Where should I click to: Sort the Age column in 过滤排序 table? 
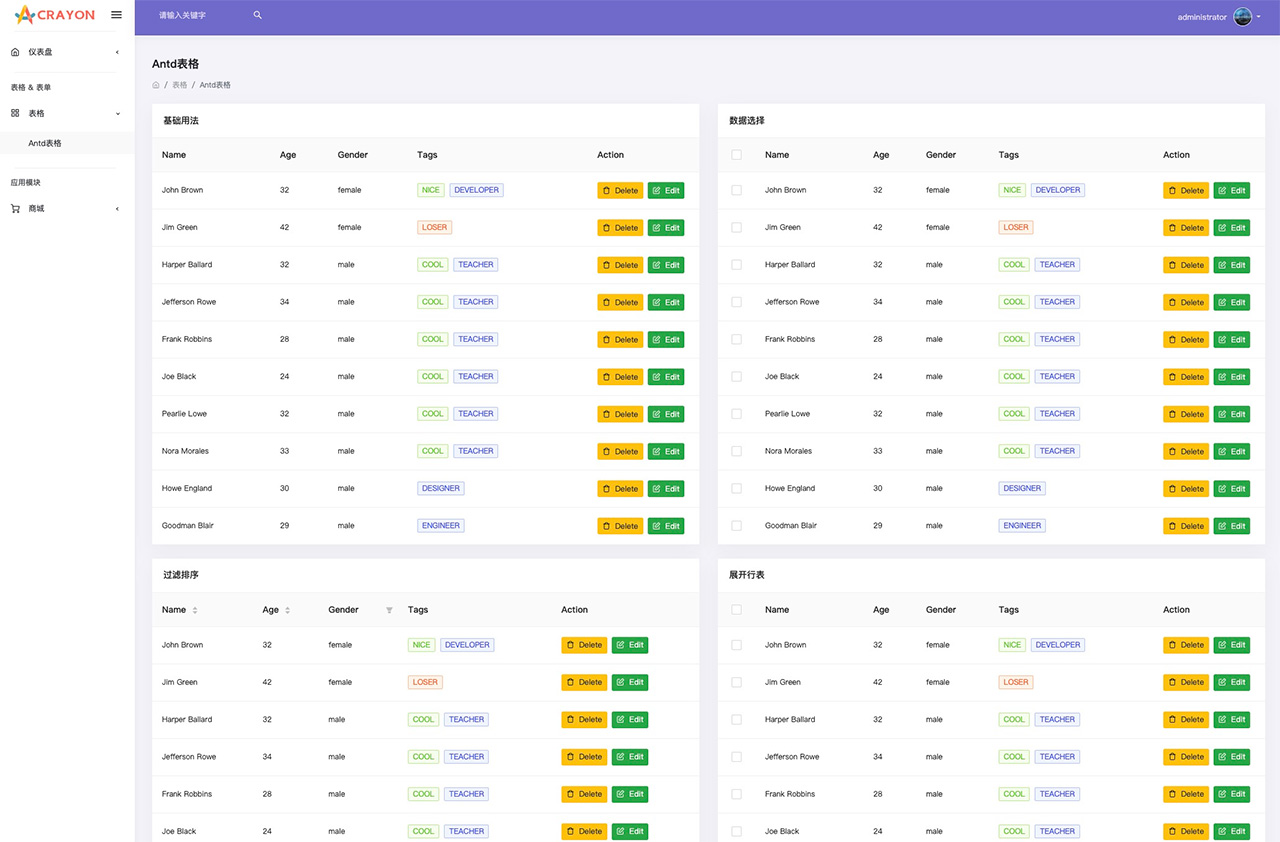(287, 610)
